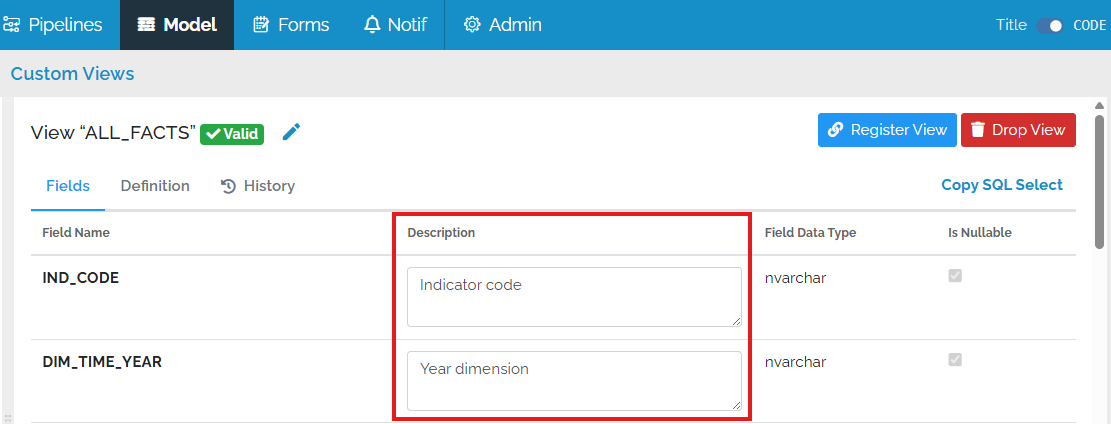Click the link icon on Register View
This screenshot has height=424, width=1111.
[836, 130]
